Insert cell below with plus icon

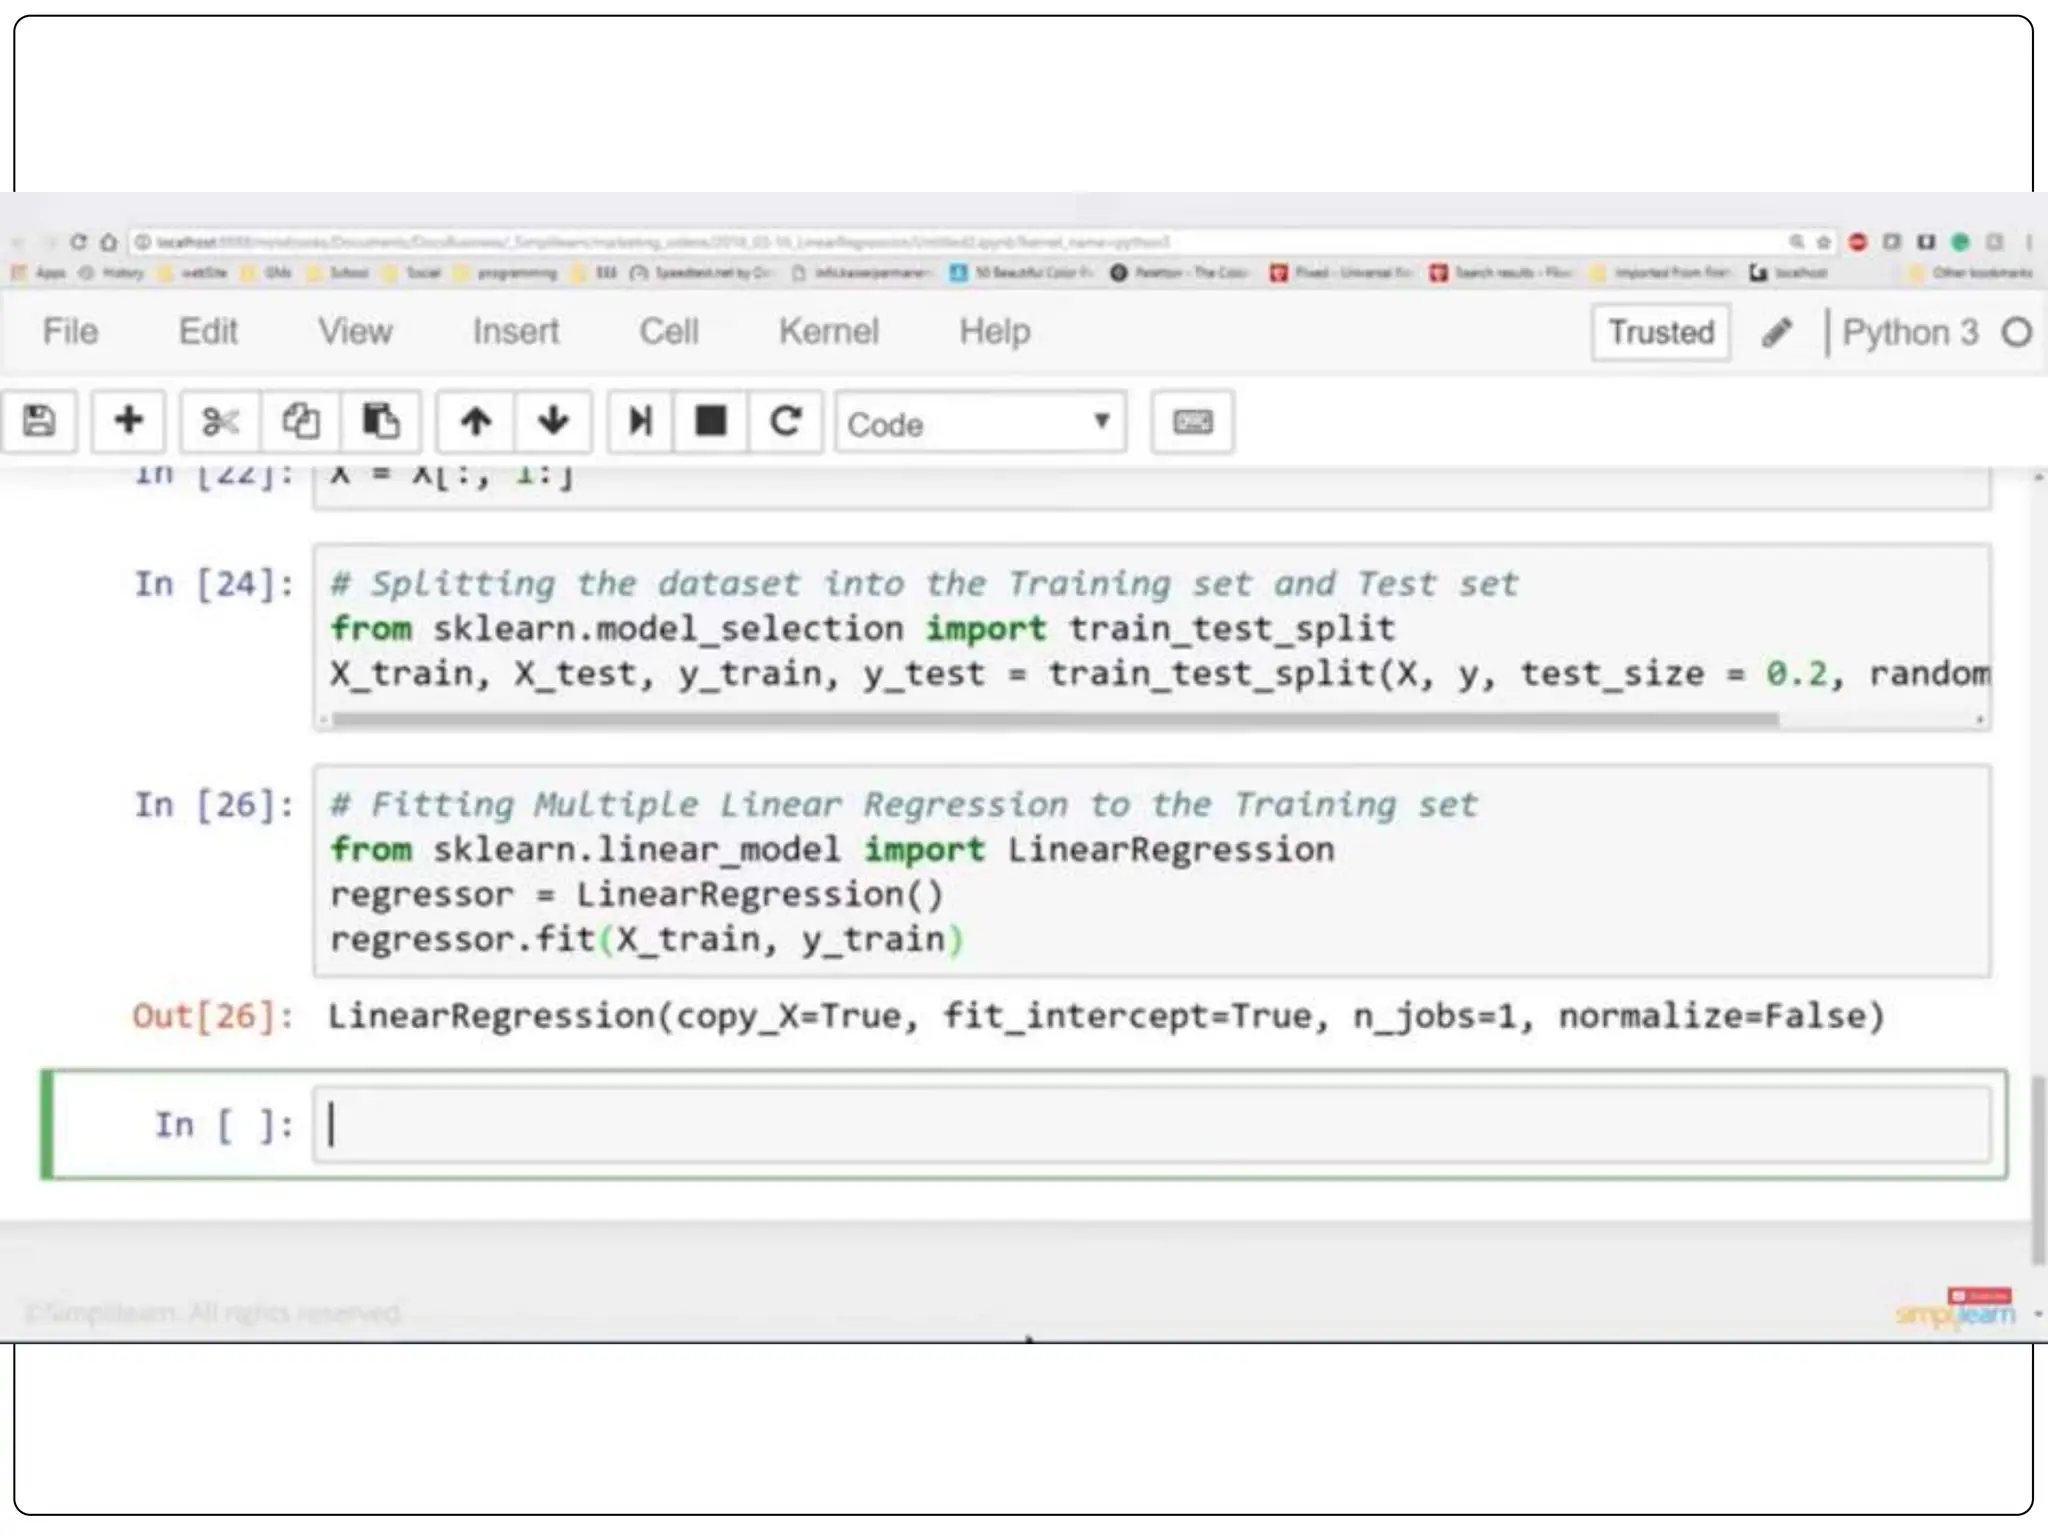click(128, 421)
